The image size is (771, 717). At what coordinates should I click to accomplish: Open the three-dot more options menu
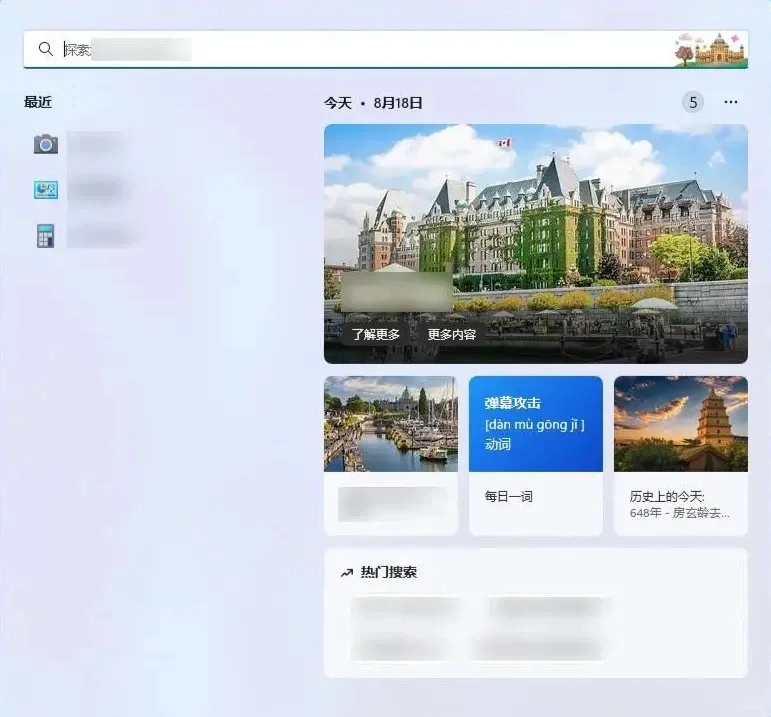pyautogui.click(x=731, y=102)
